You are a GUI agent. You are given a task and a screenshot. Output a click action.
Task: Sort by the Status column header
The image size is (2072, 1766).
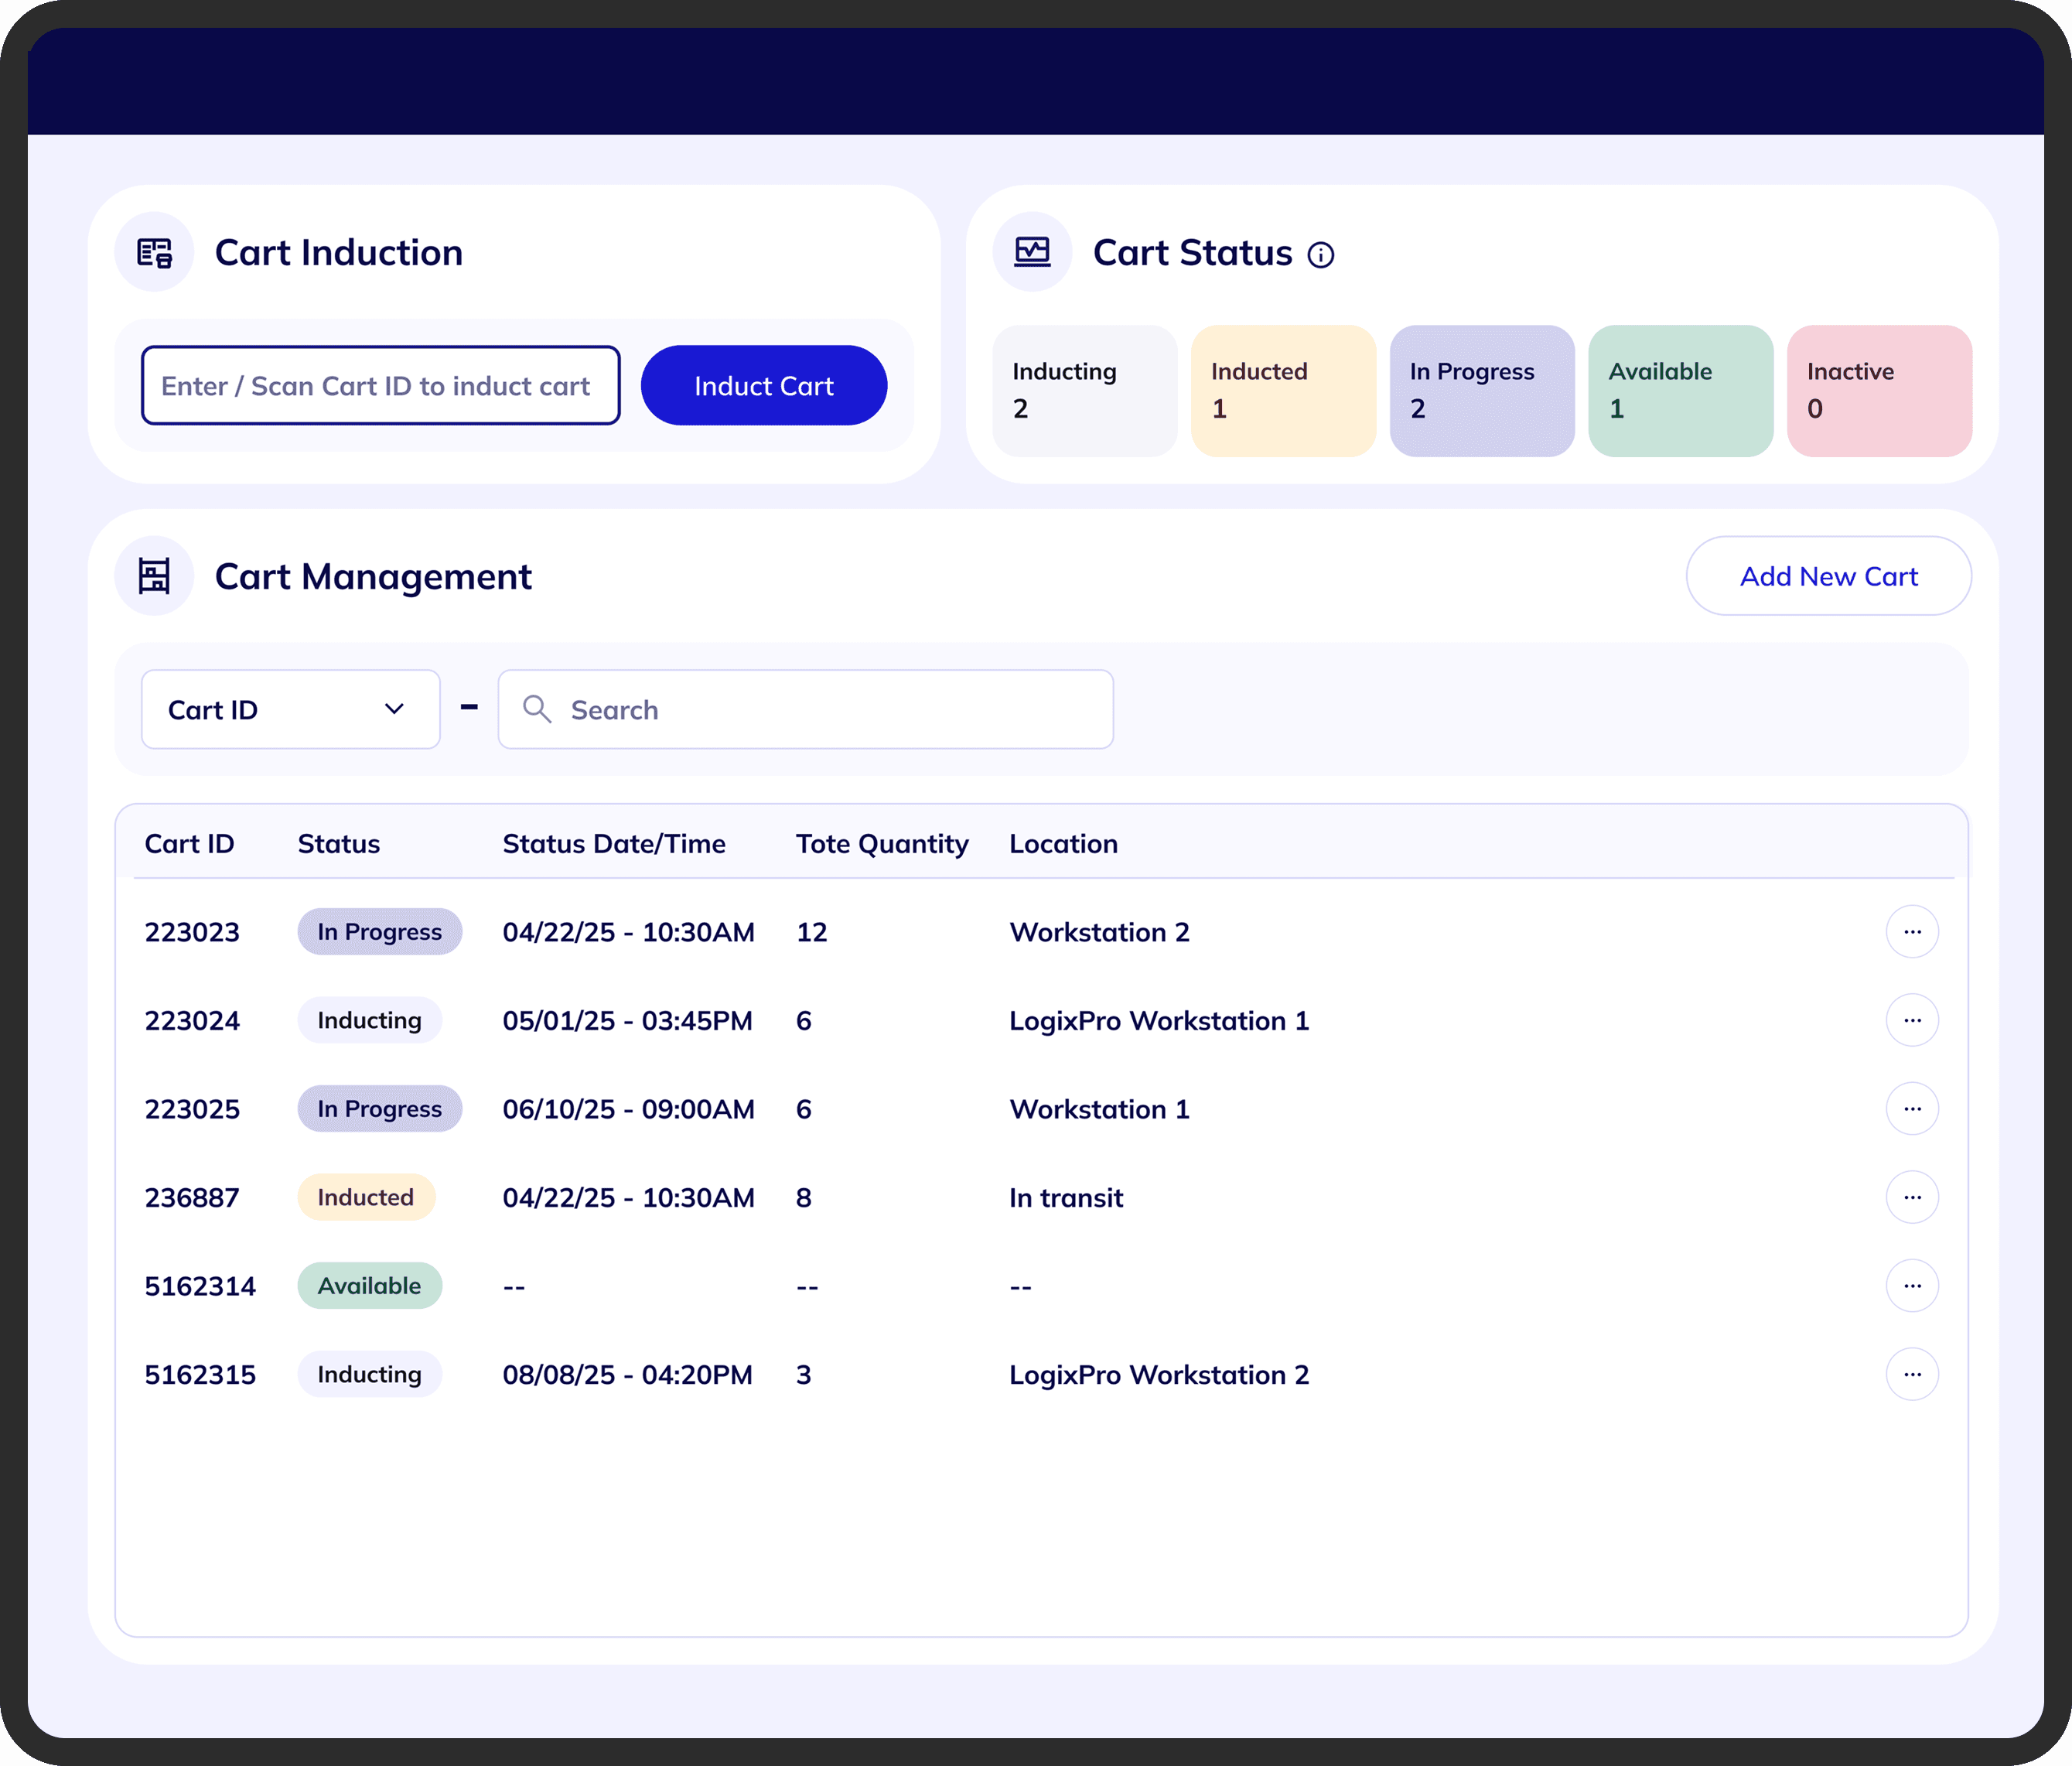click(339, 844)
